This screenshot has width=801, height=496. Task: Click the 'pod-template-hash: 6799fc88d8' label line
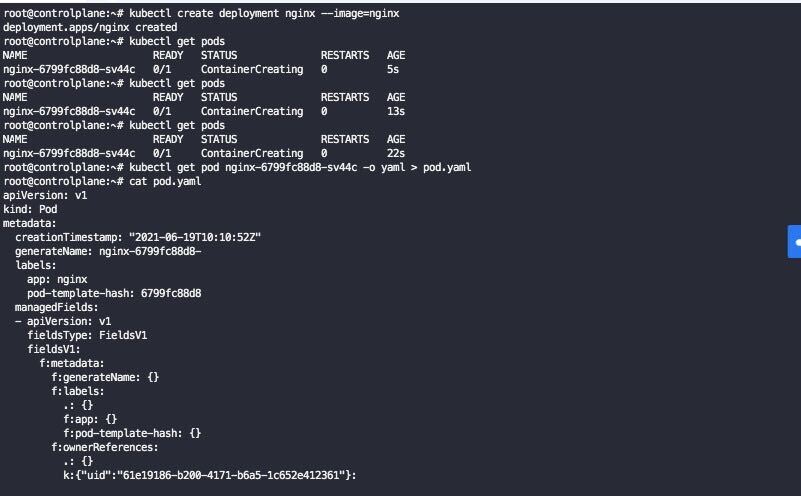coord(114,293)
